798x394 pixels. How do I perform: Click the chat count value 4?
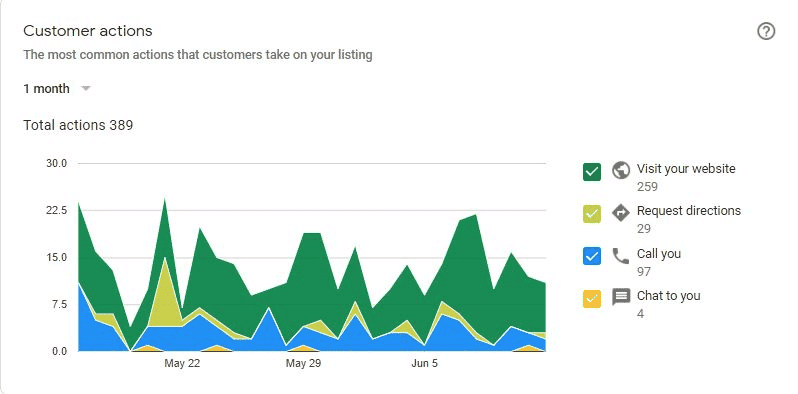click(640, 314)
